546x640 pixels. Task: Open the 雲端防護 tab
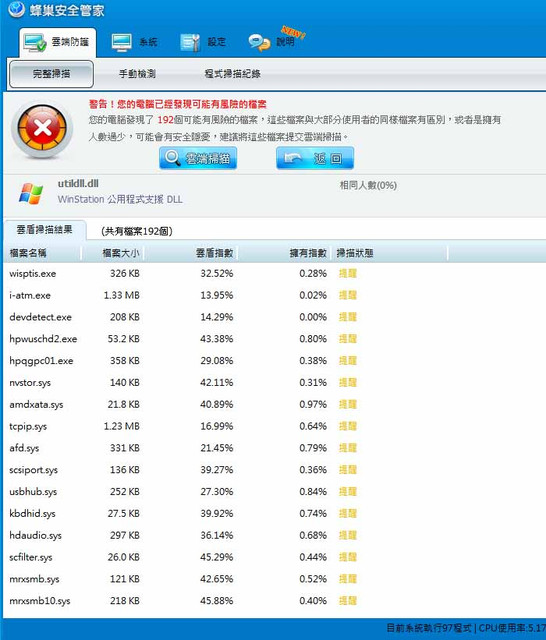point(58,42)
